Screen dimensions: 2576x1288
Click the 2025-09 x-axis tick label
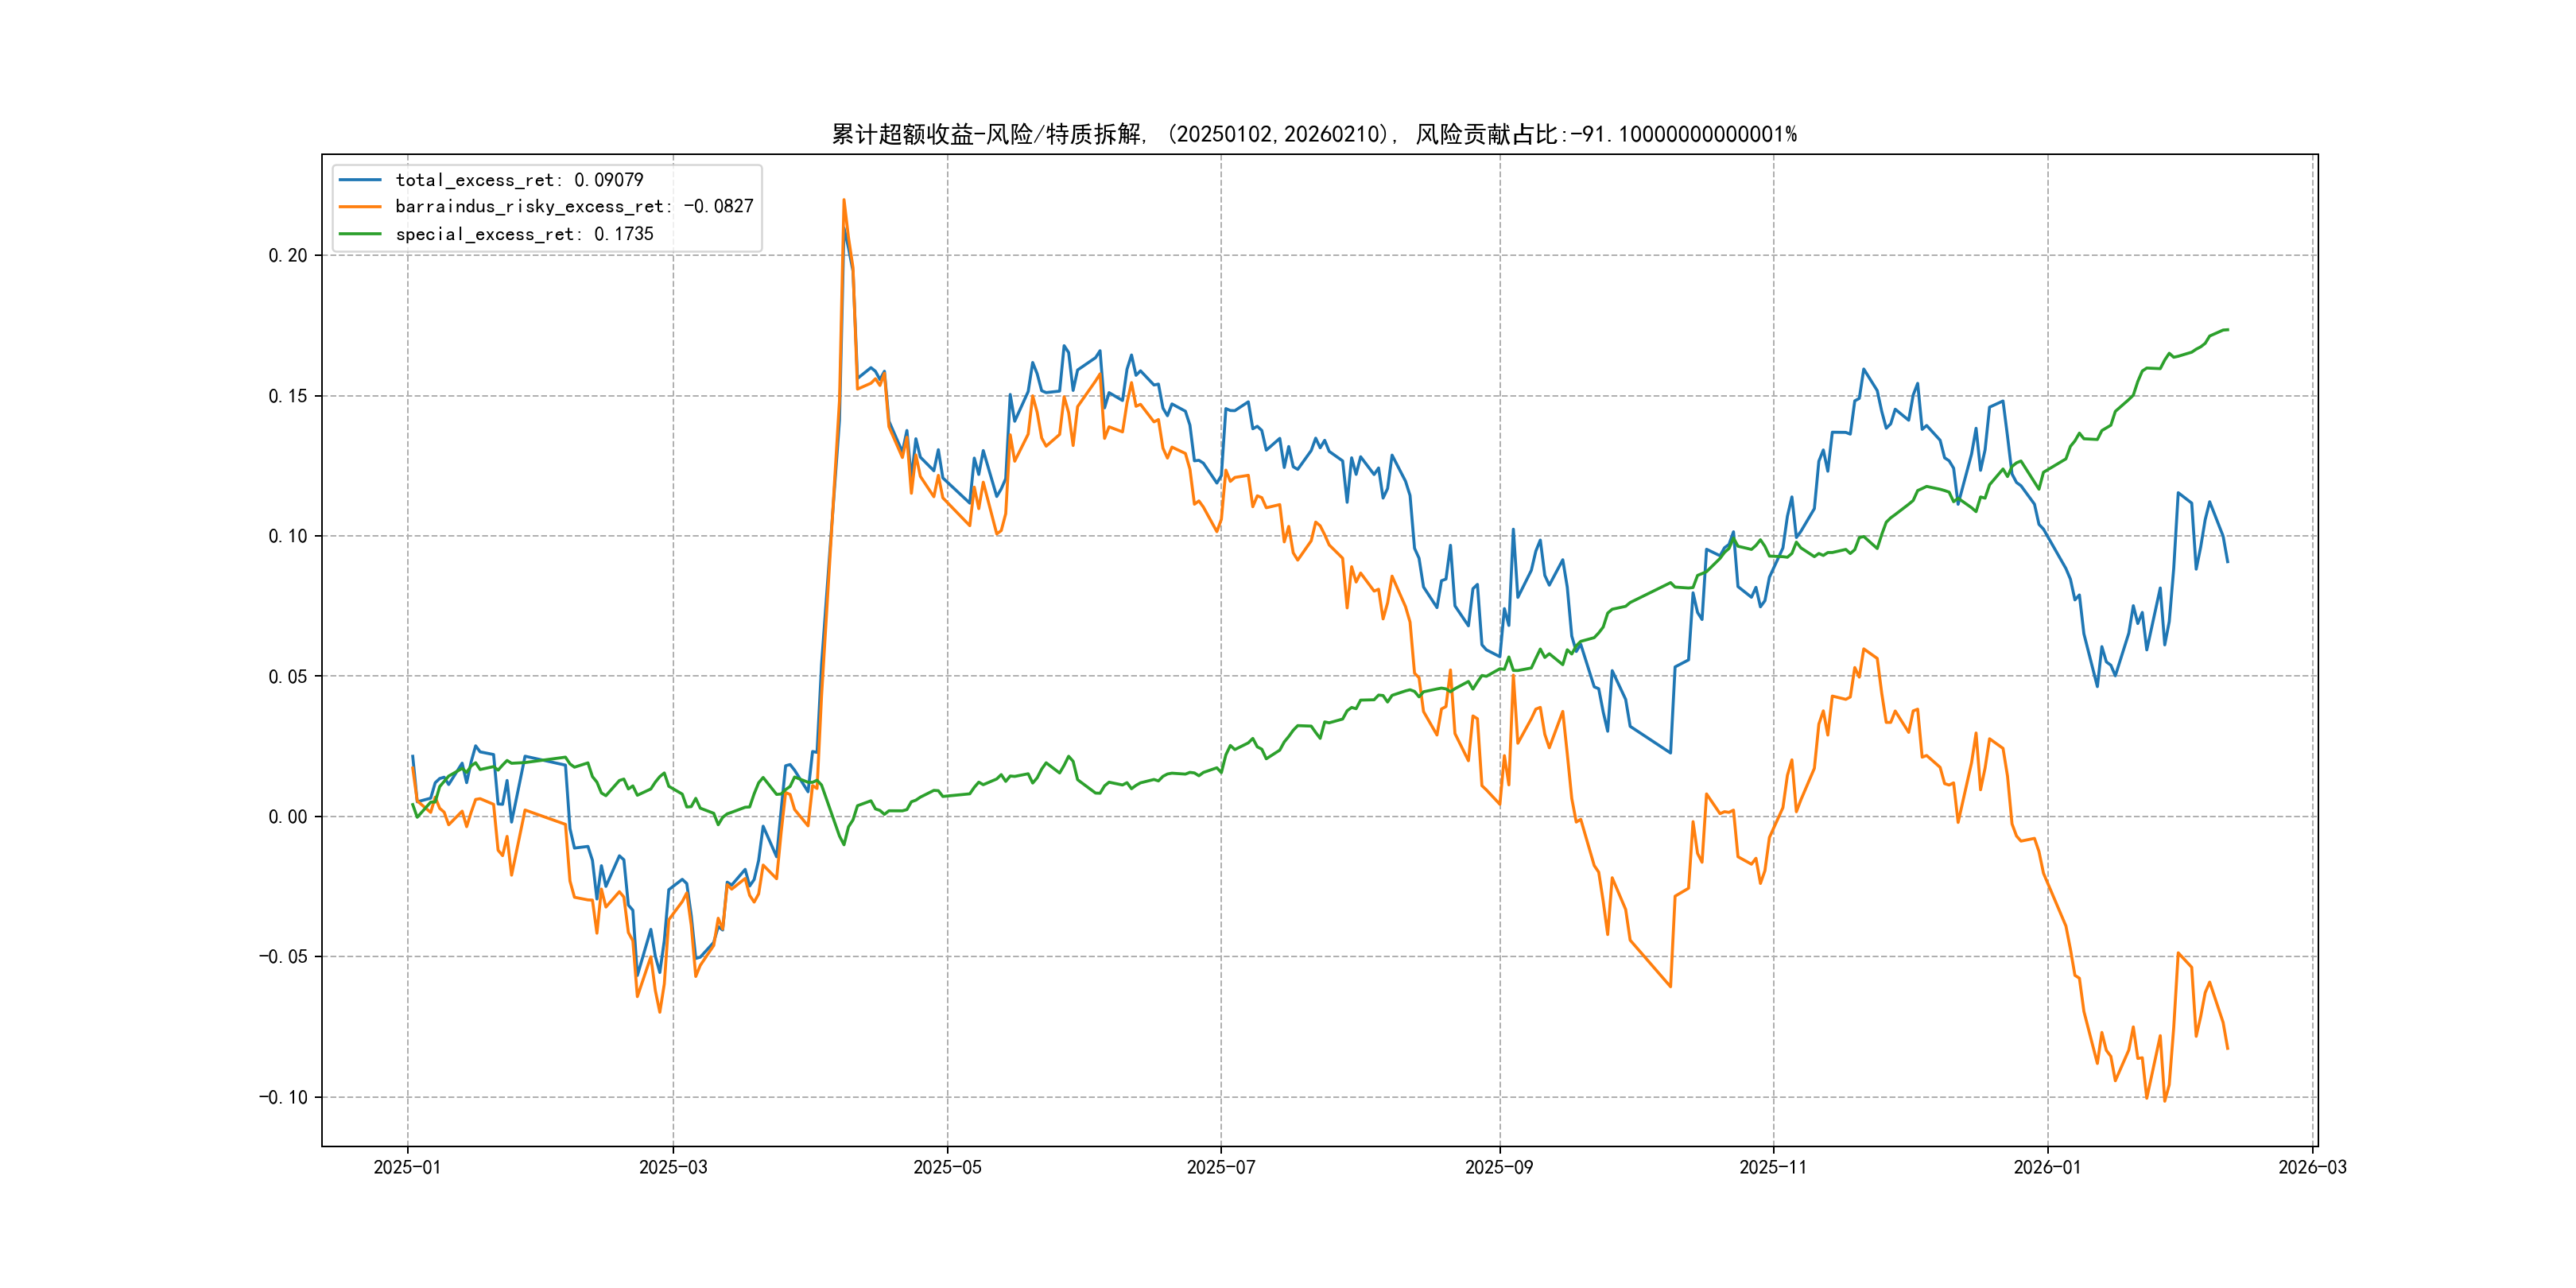1499,1167
